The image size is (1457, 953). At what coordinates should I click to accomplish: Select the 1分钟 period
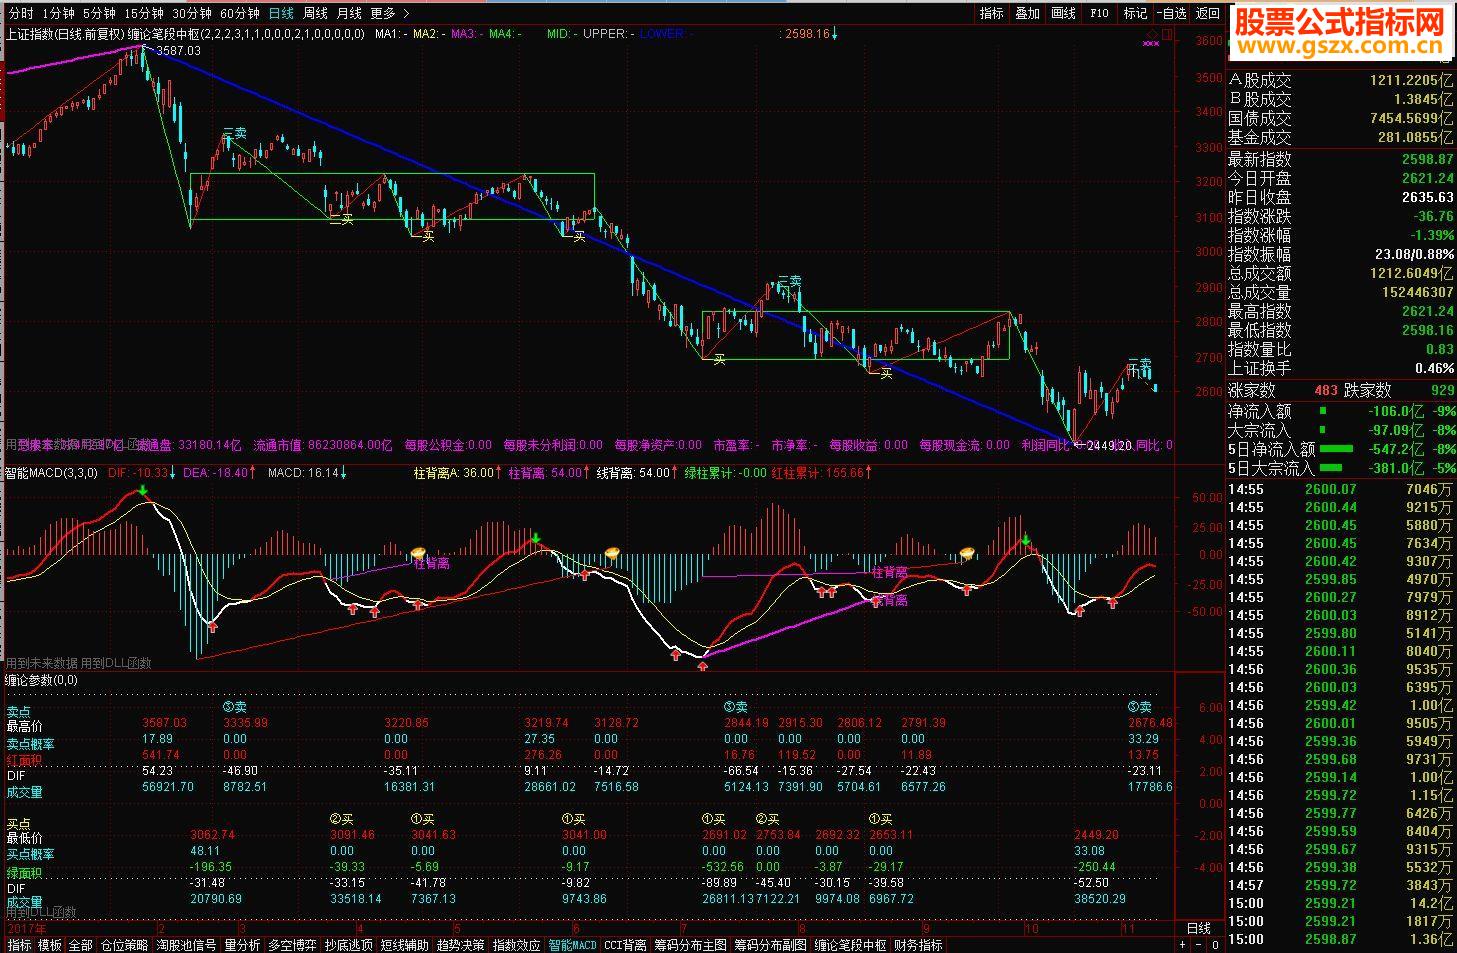pos(58,13)
